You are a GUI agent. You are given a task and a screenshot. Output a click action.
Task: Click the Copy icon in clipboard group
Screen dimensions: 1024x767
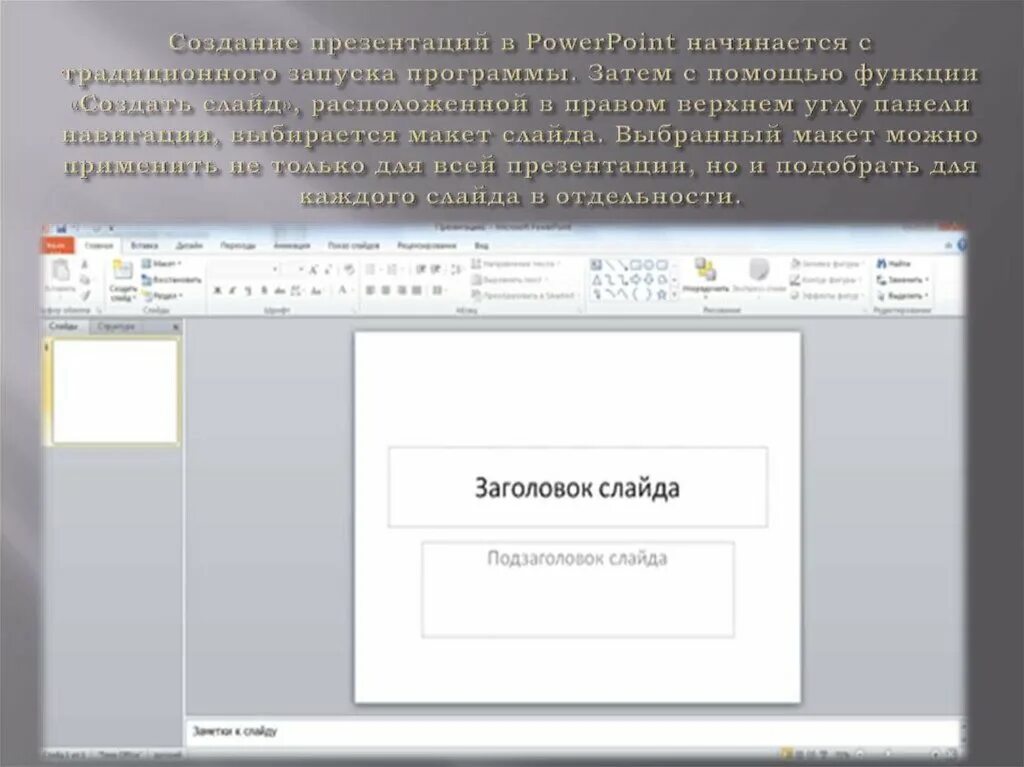[85, 280]
